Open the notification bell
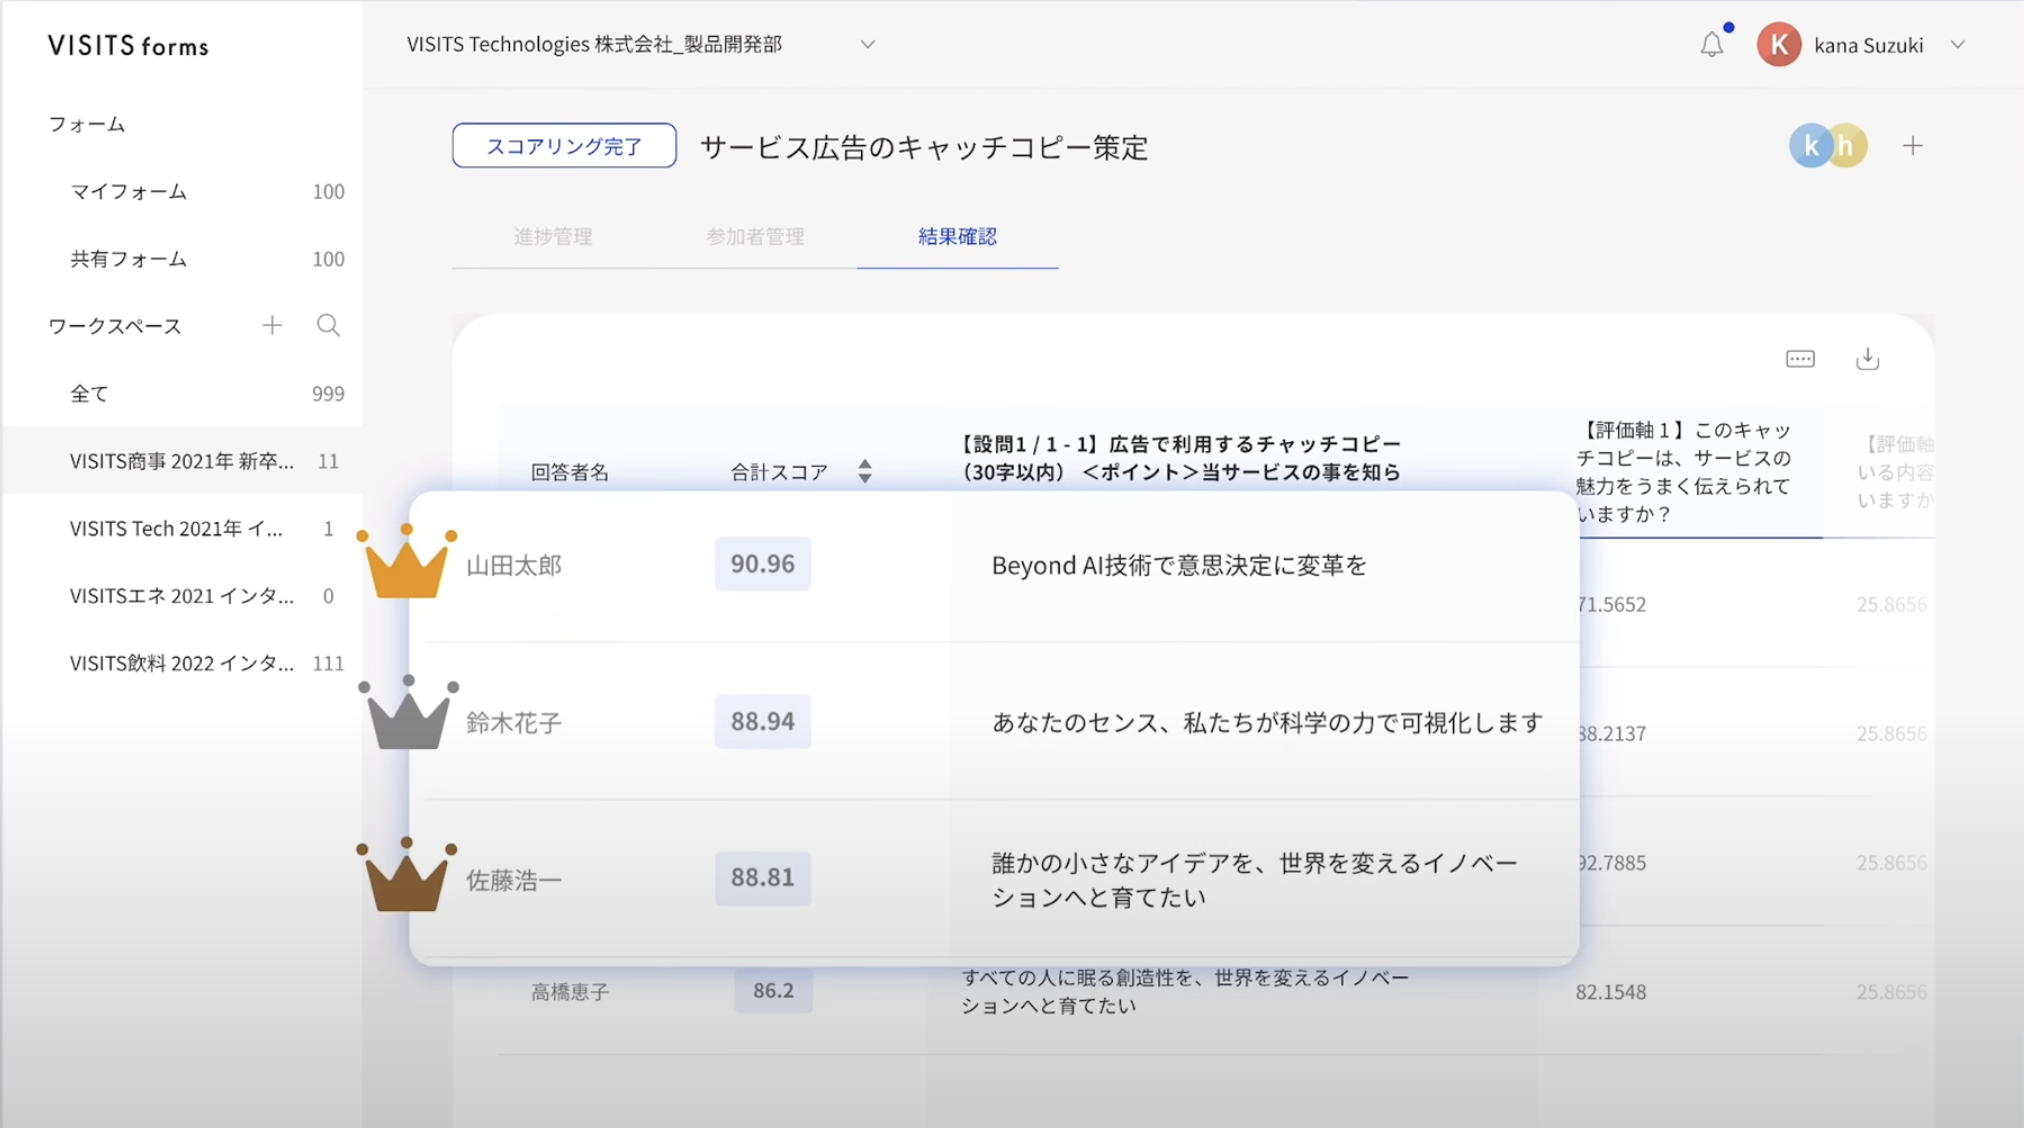Image resolution: width=2024 pixels, height=1128 pixels. (1711, 44)
